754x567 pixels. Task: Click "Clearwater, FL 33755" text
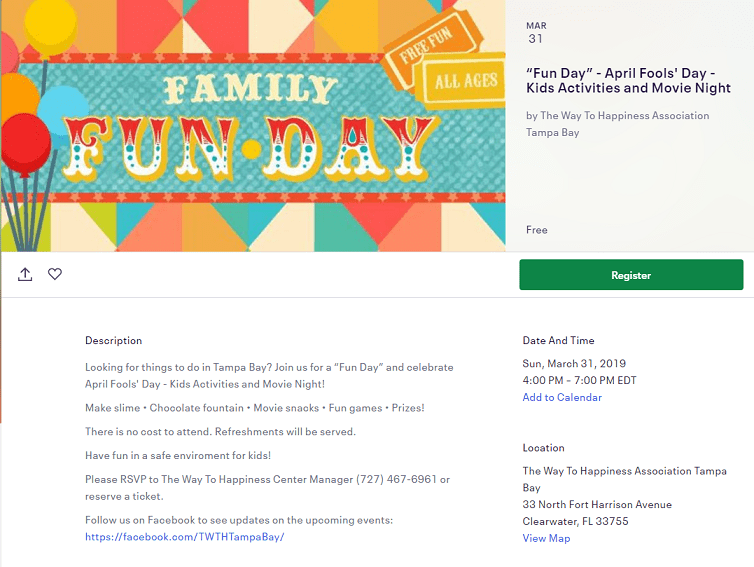(x=575, y=521)
